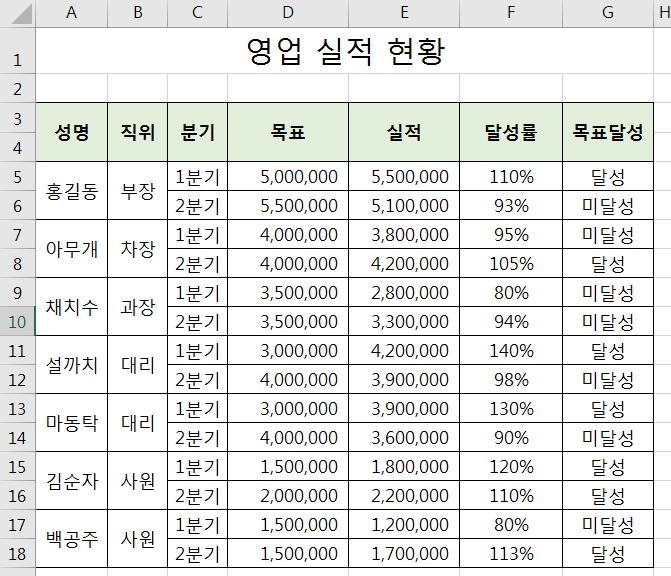671x576 pixels.
Task: Select the 3,300,000 actual cell
Action: point(404,321)
